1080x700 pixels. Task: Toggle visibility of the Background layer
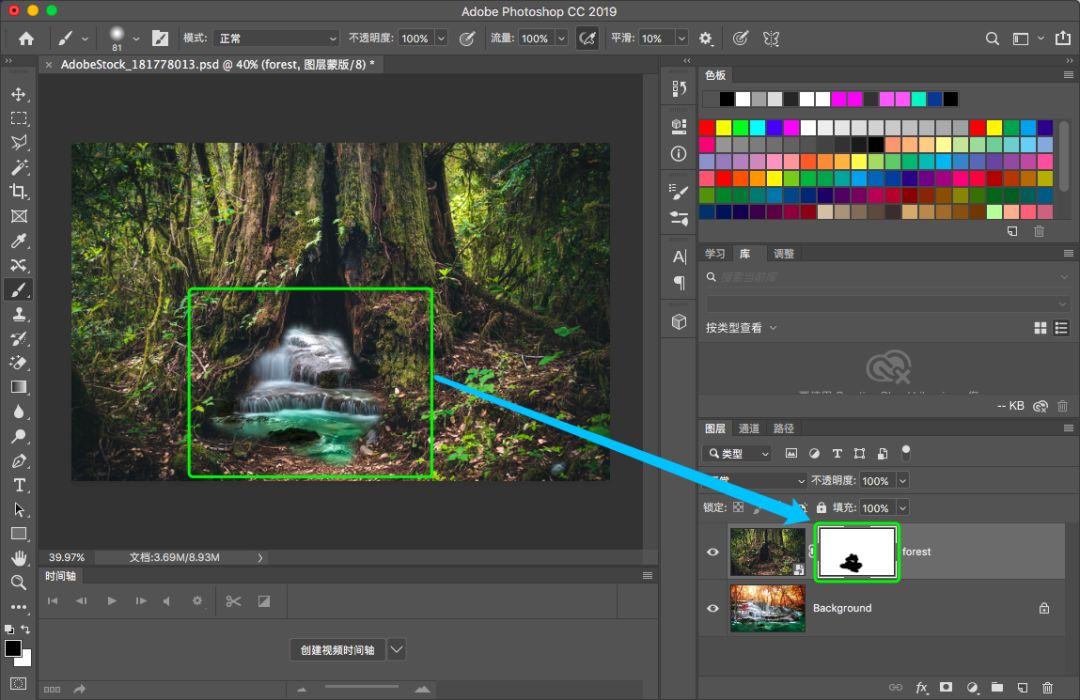click(x=713, y=608)
